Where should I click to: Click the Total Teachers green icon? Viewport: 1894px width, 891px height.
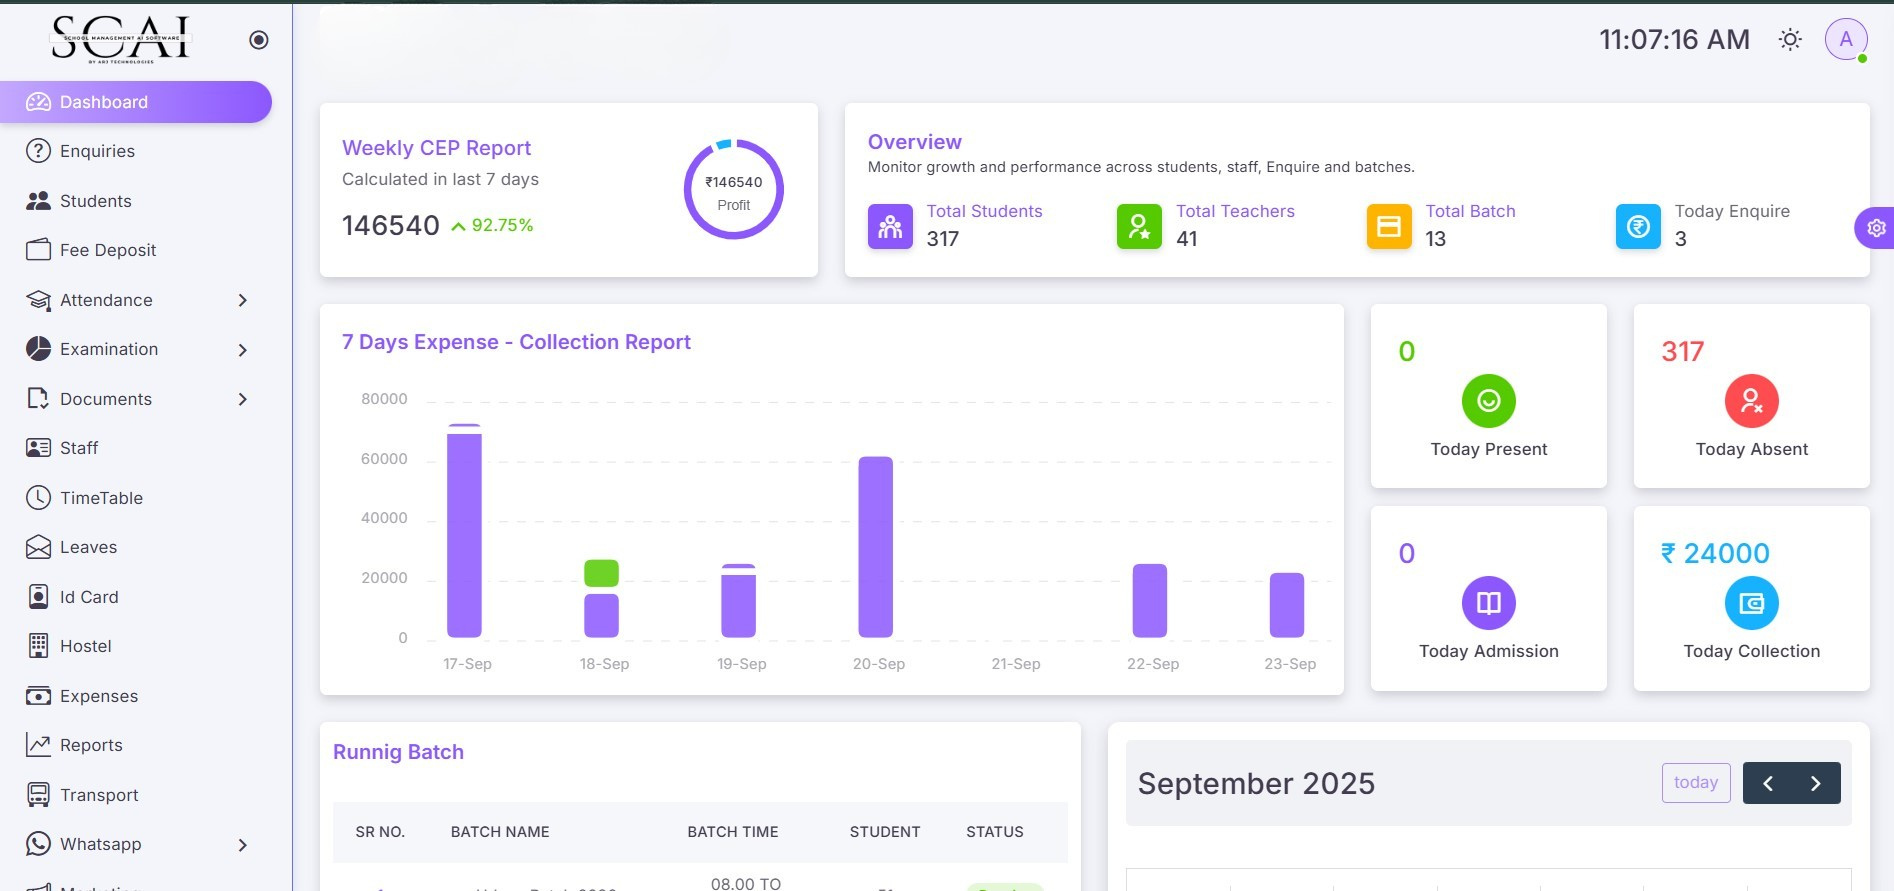1139,227
